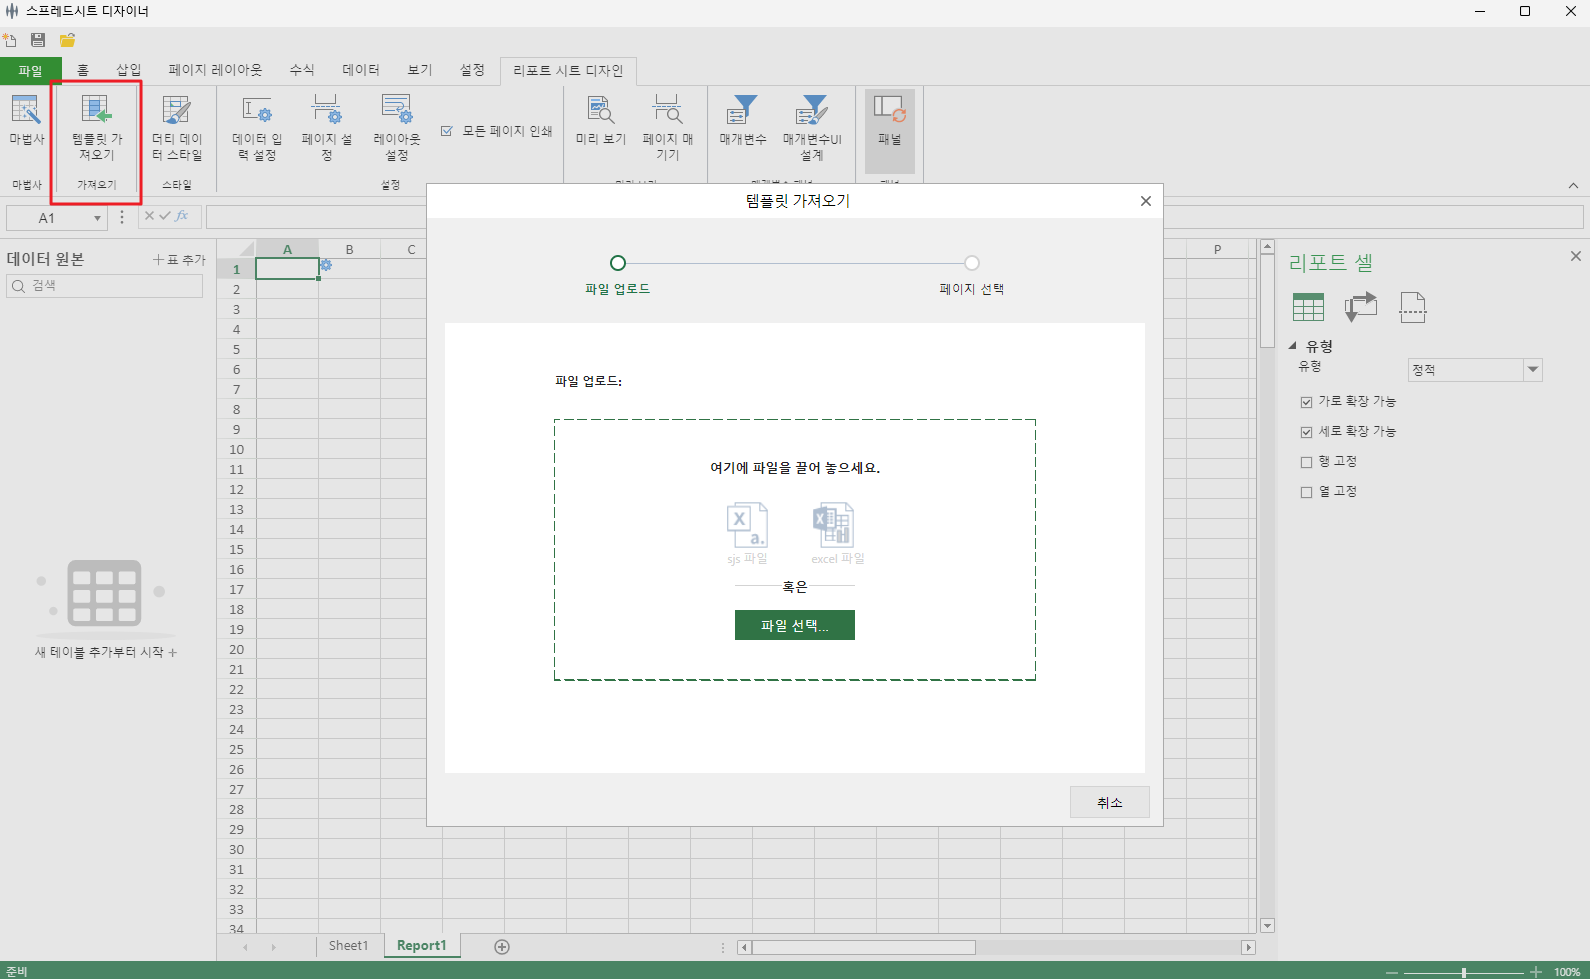1590x979 pixels.
Task: Click the 파일 선택... button
Action: 794,625
